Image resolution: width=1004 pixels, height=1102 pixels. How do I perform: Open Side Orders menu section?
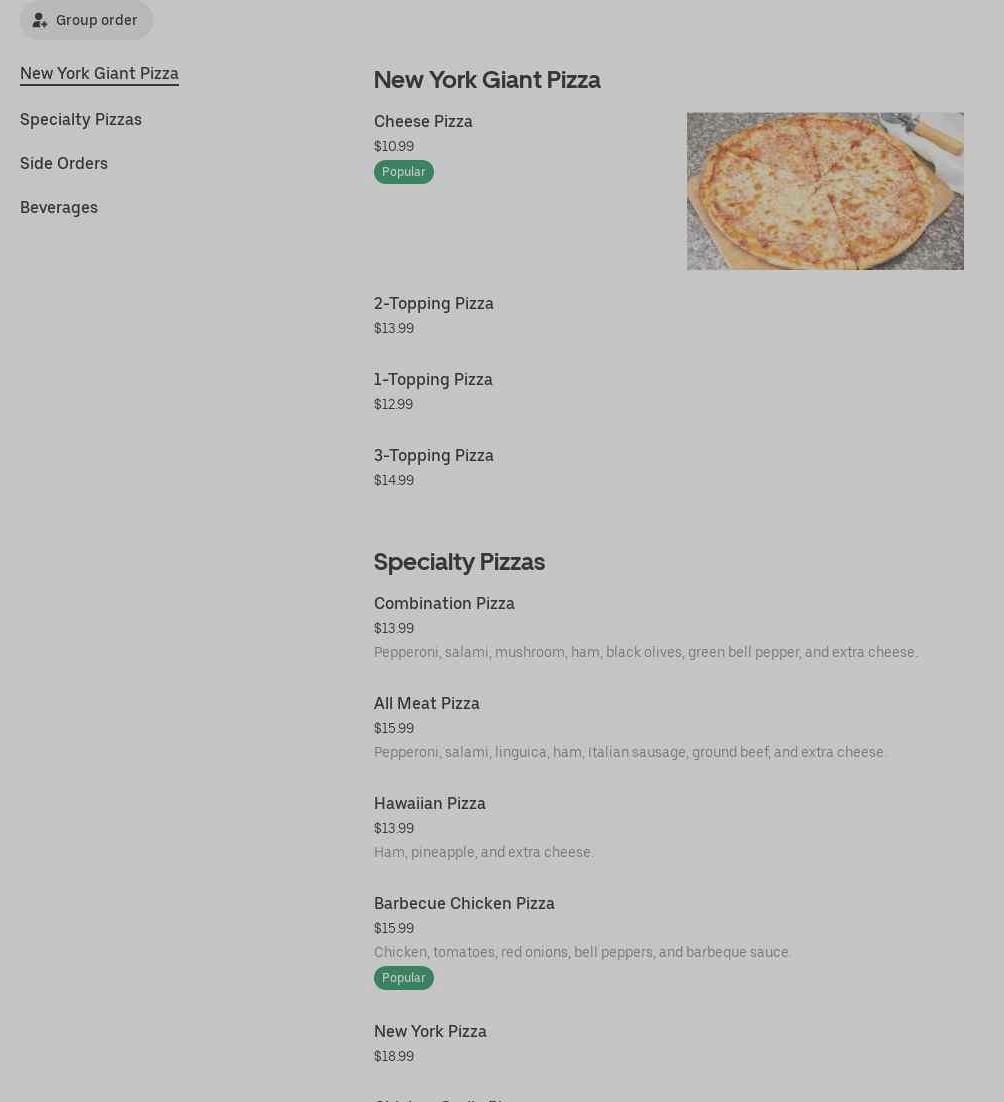(64, 163)
